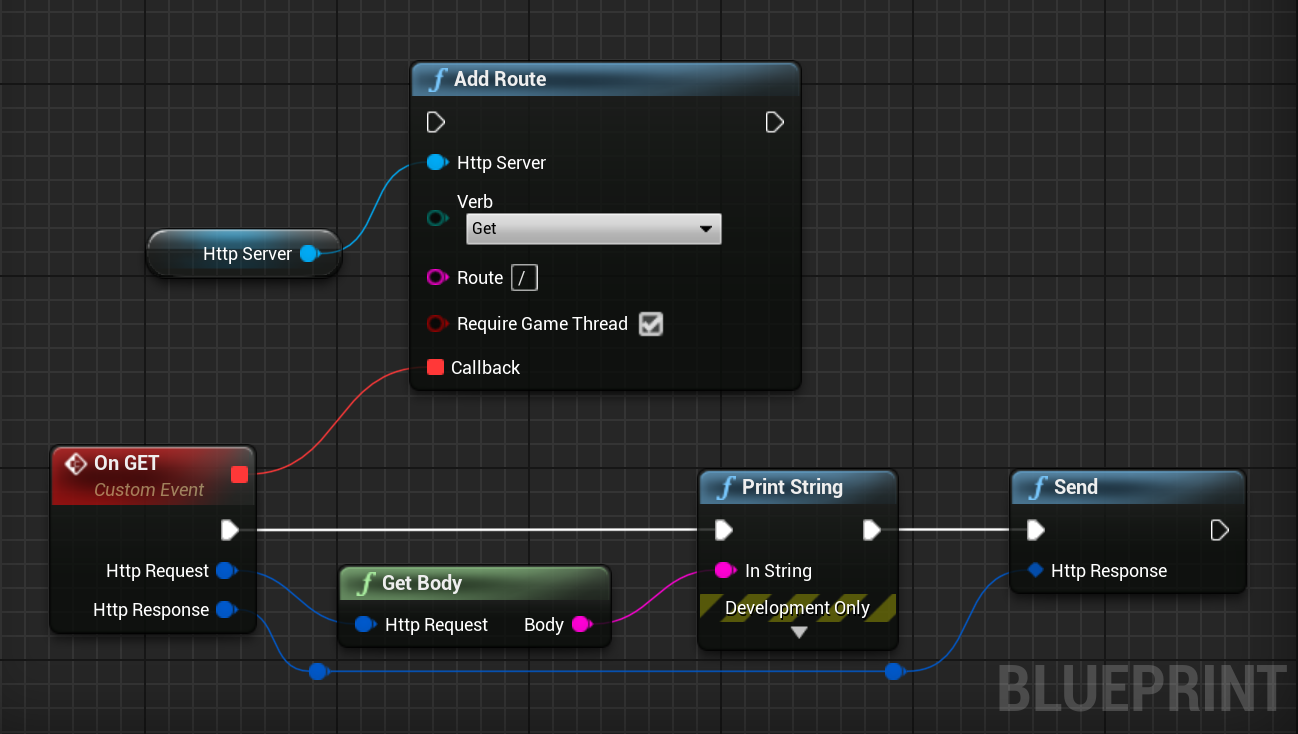Screen dimensions: 1298x734
Task: Click the Route text field containing slash
Action: click(524, 278)
